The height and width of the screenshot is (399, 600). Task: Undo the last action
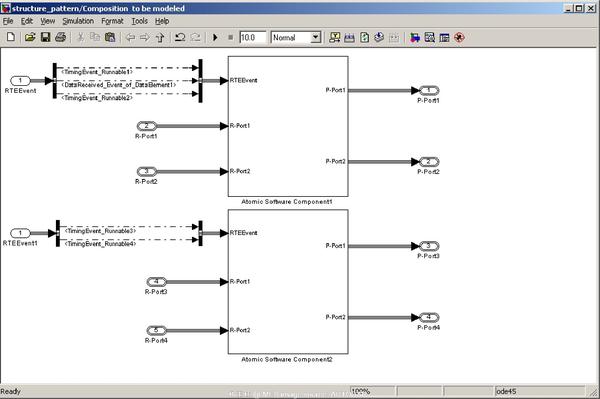click(180, 37)
